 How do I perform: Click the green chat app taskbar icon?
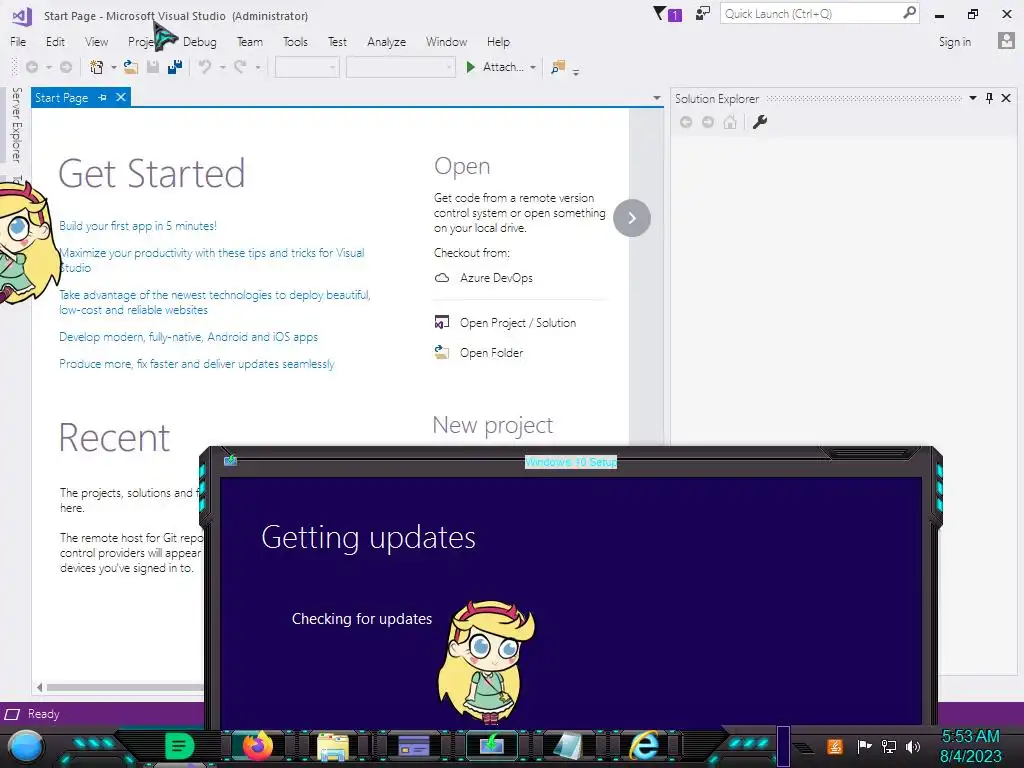click(x=180, y=746)
